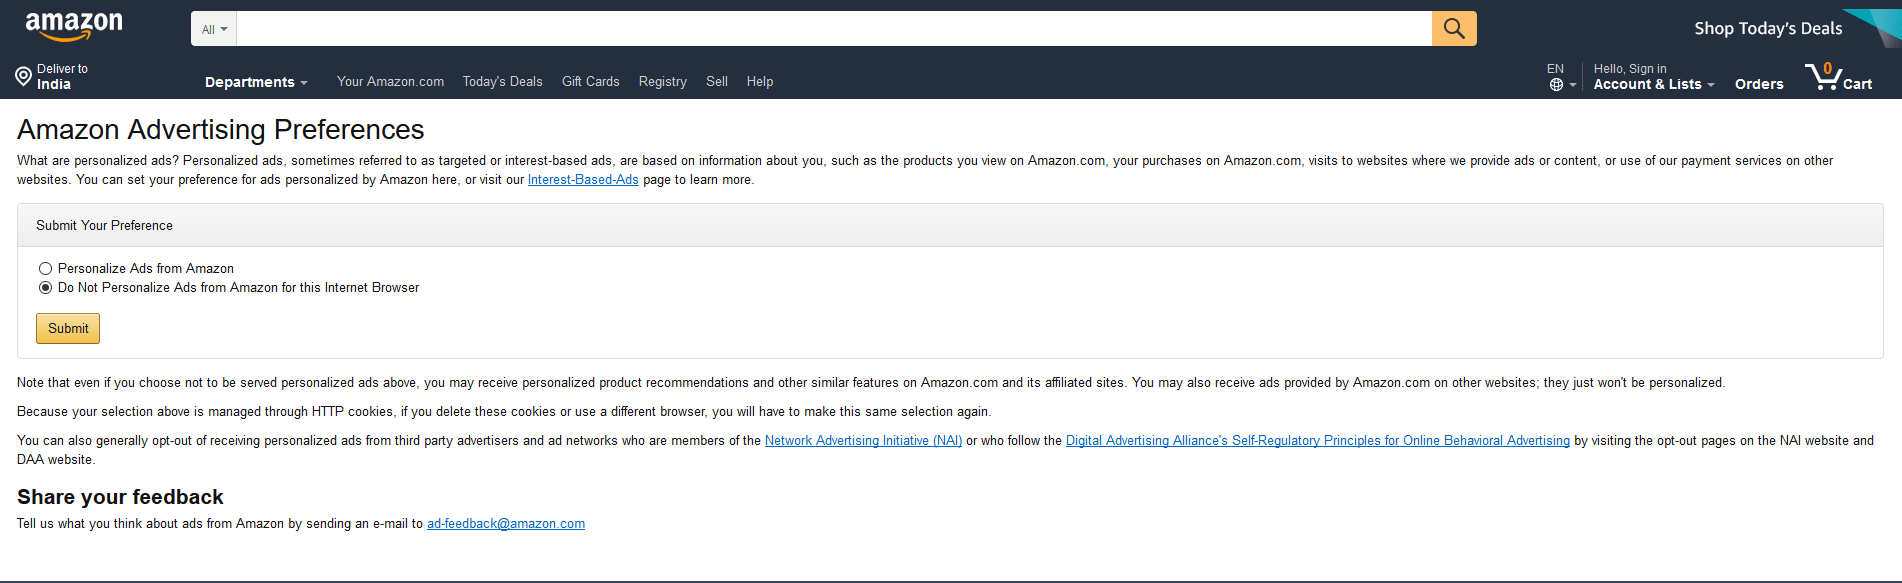Click the Share your feedback heading

[120, 497]
